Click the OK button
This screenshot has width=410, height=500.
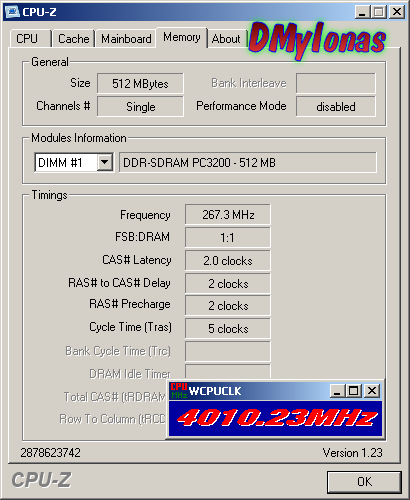point(364,482)
